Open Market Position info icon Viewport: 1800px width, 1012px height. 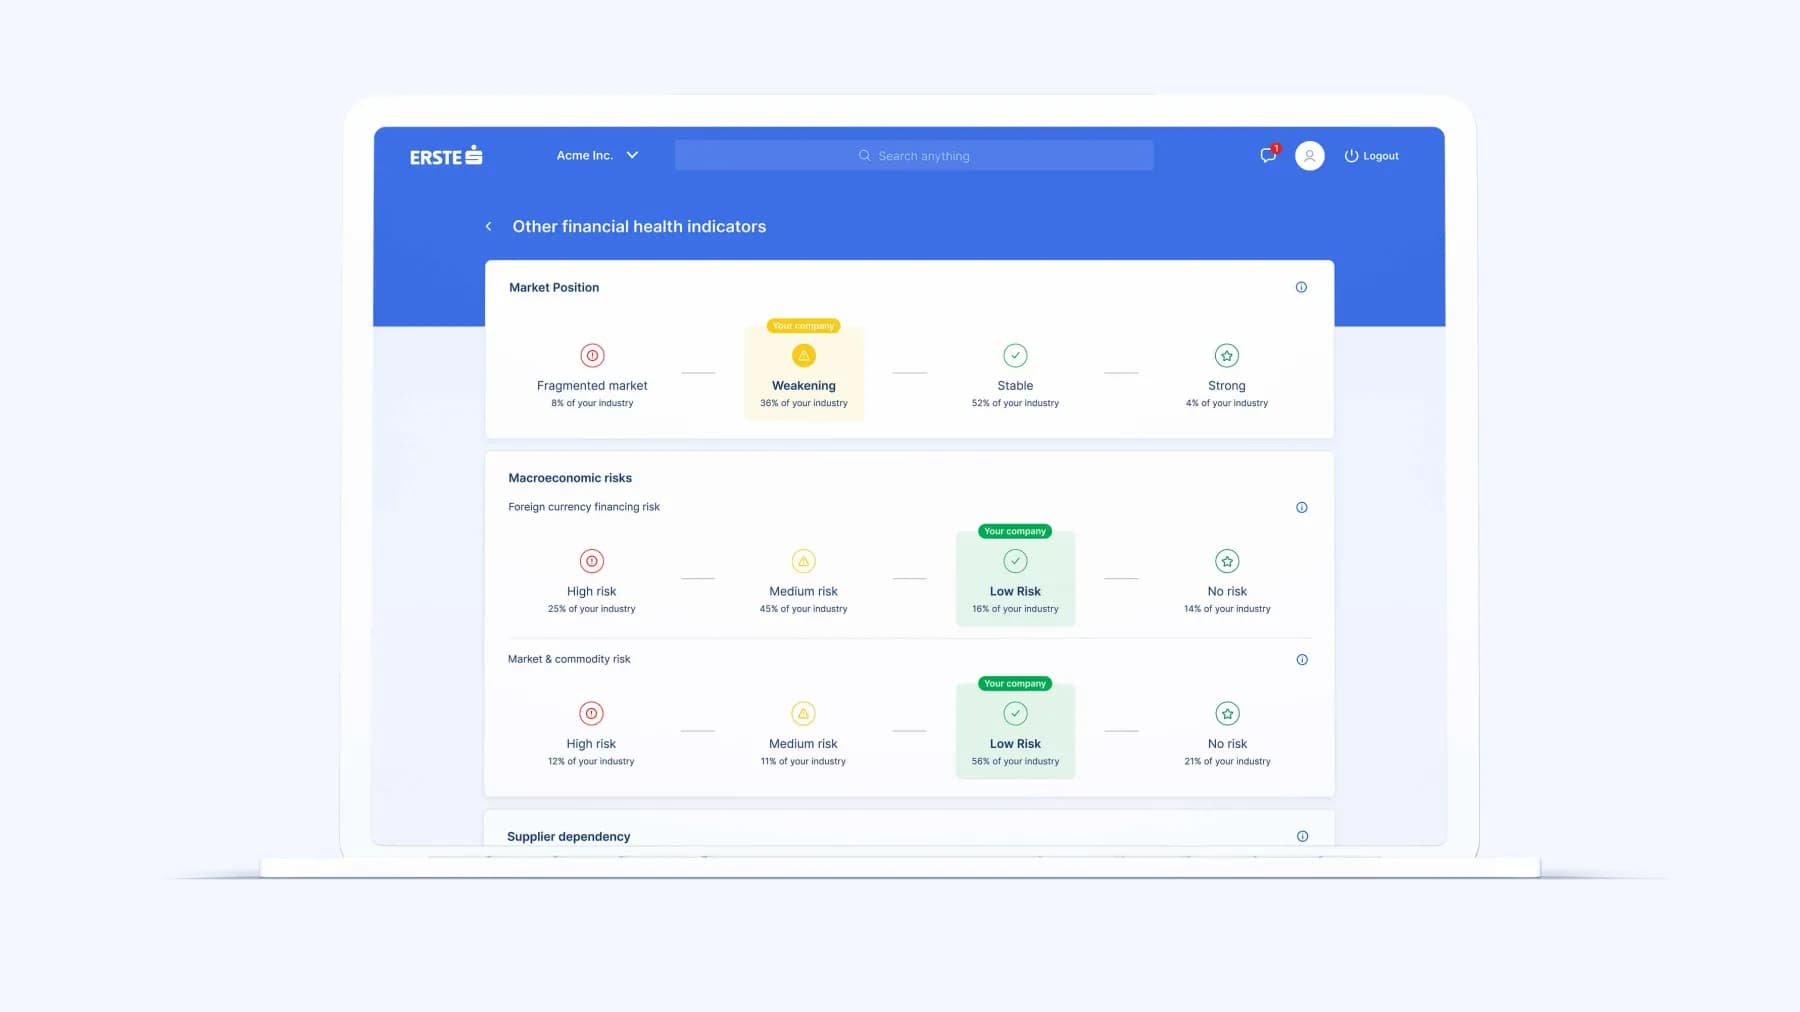(1301, 287)
